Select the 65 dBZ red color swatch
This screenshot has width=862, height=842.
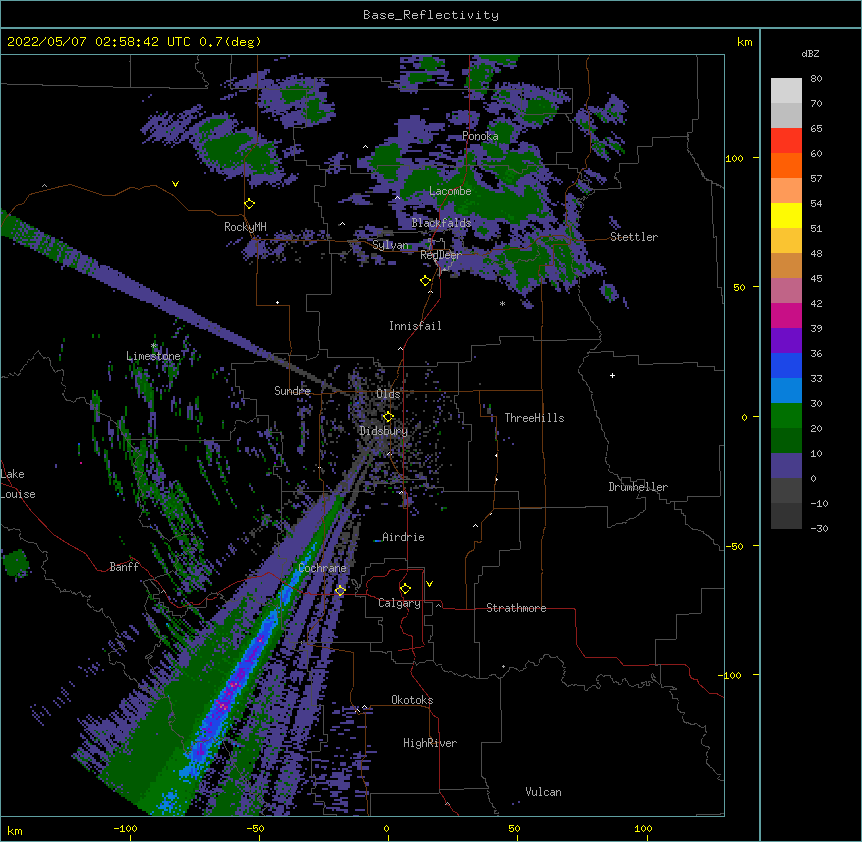(786, 141)
